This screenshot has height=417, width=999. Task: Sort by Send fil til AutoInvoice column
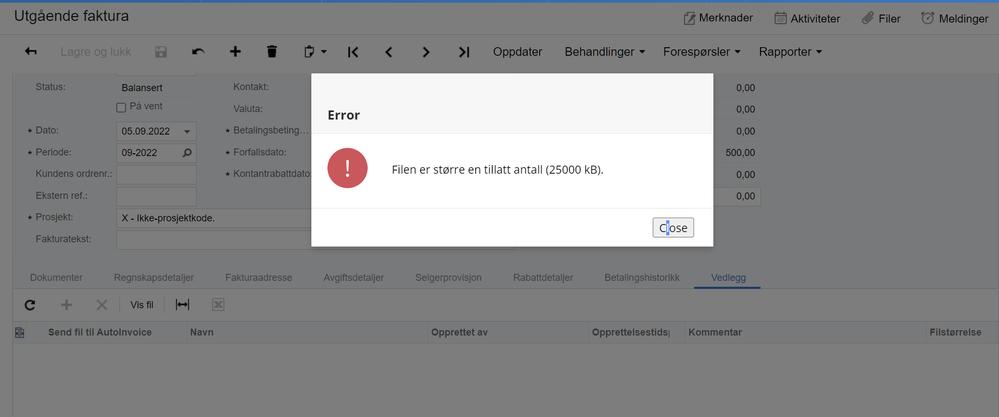click(100, 332)
